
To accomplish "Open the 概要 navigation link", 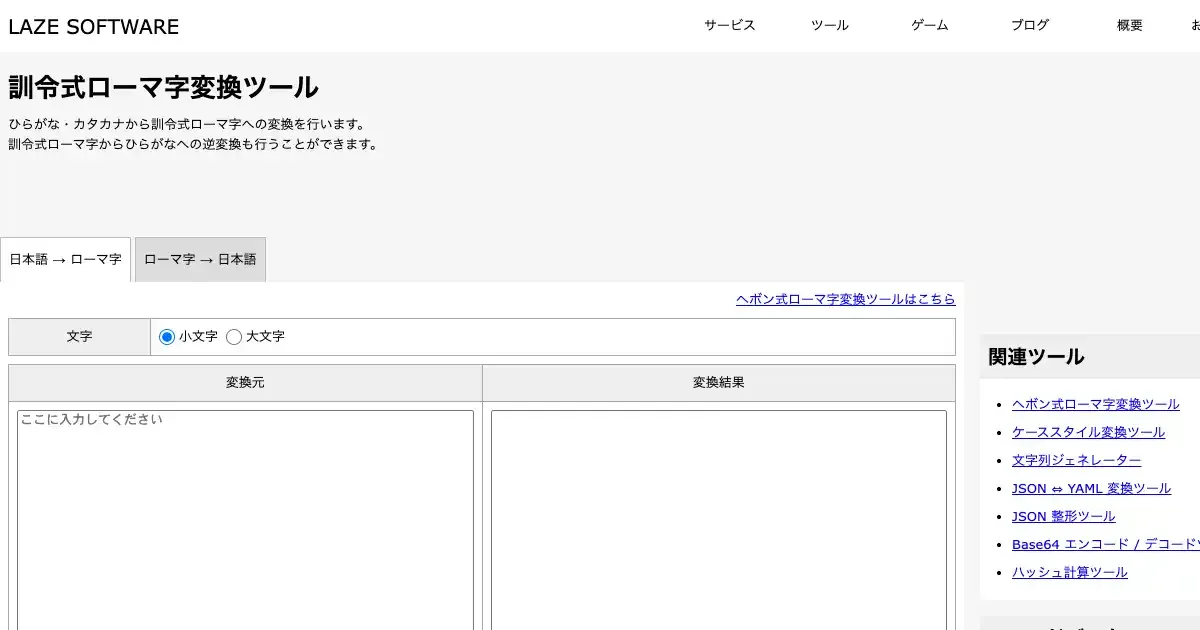I will pyautogui.click(x=1129, y=26).
